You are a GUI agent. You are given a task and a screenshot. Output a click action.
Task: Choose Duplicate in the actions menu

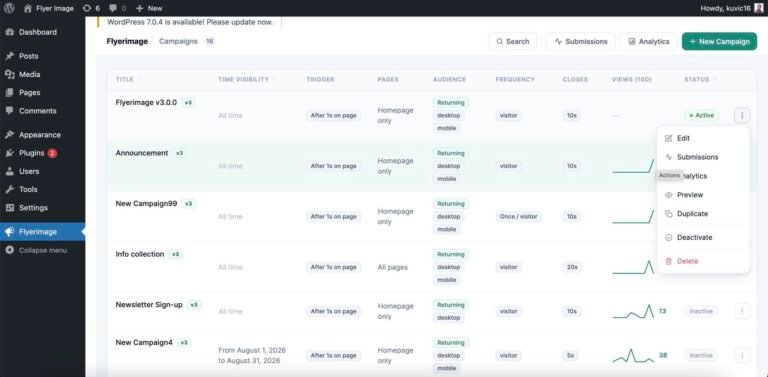(x=703, y=214)
